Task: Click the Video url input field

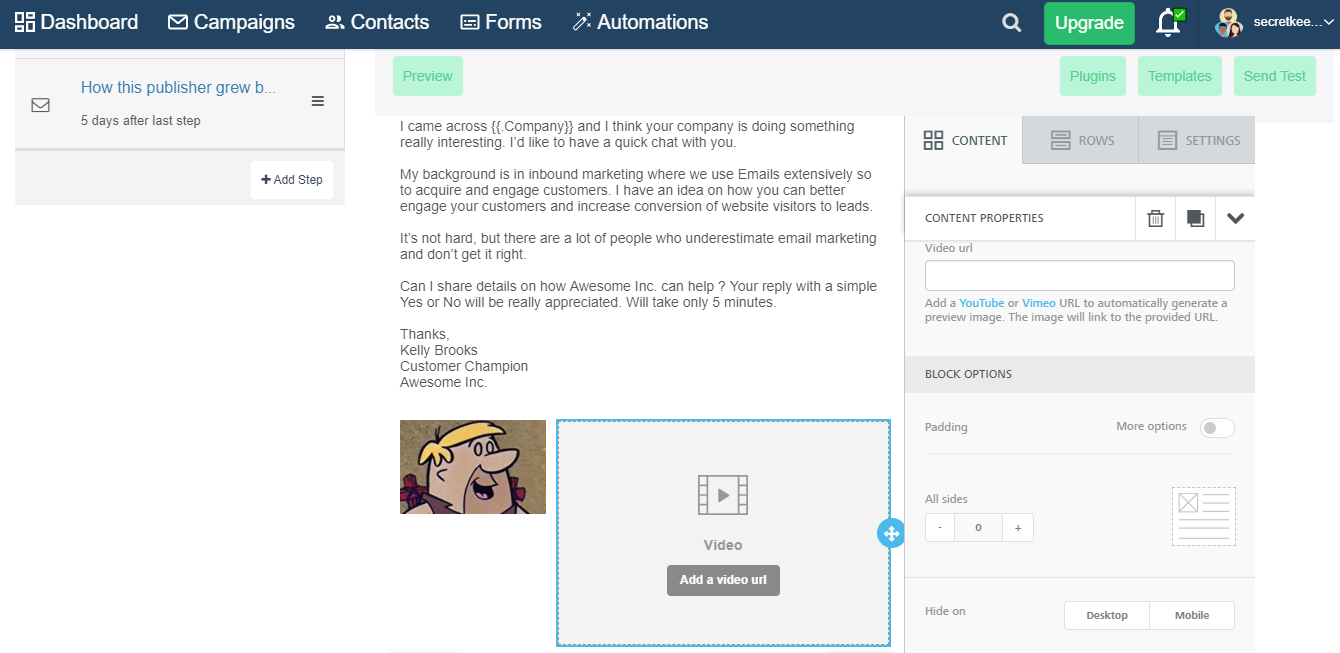Action: (x=1080, y=276)
